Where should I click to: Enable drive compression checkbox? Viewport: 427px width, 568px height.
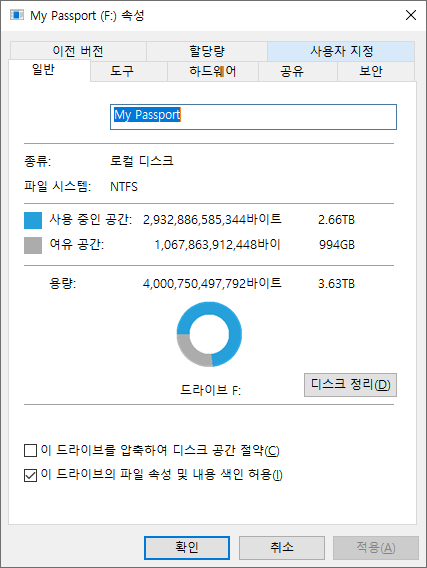[30, 451]
